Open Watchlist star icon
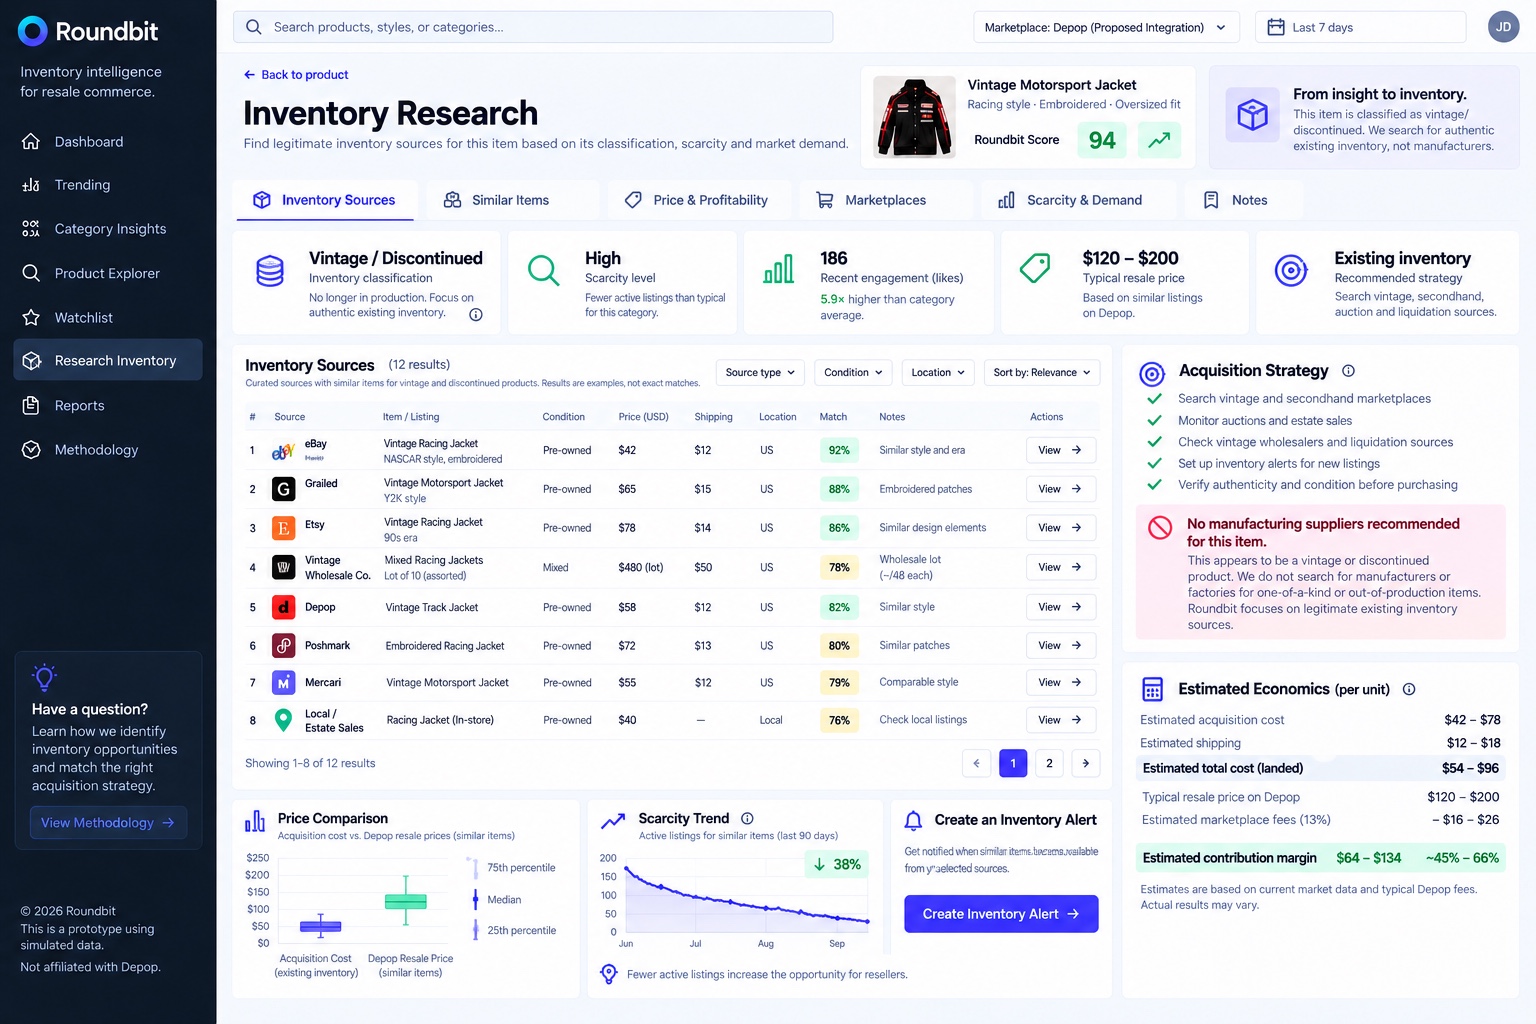This screenshot has width=1536, height=1024. pyautogui.click(x=31, y=317)
